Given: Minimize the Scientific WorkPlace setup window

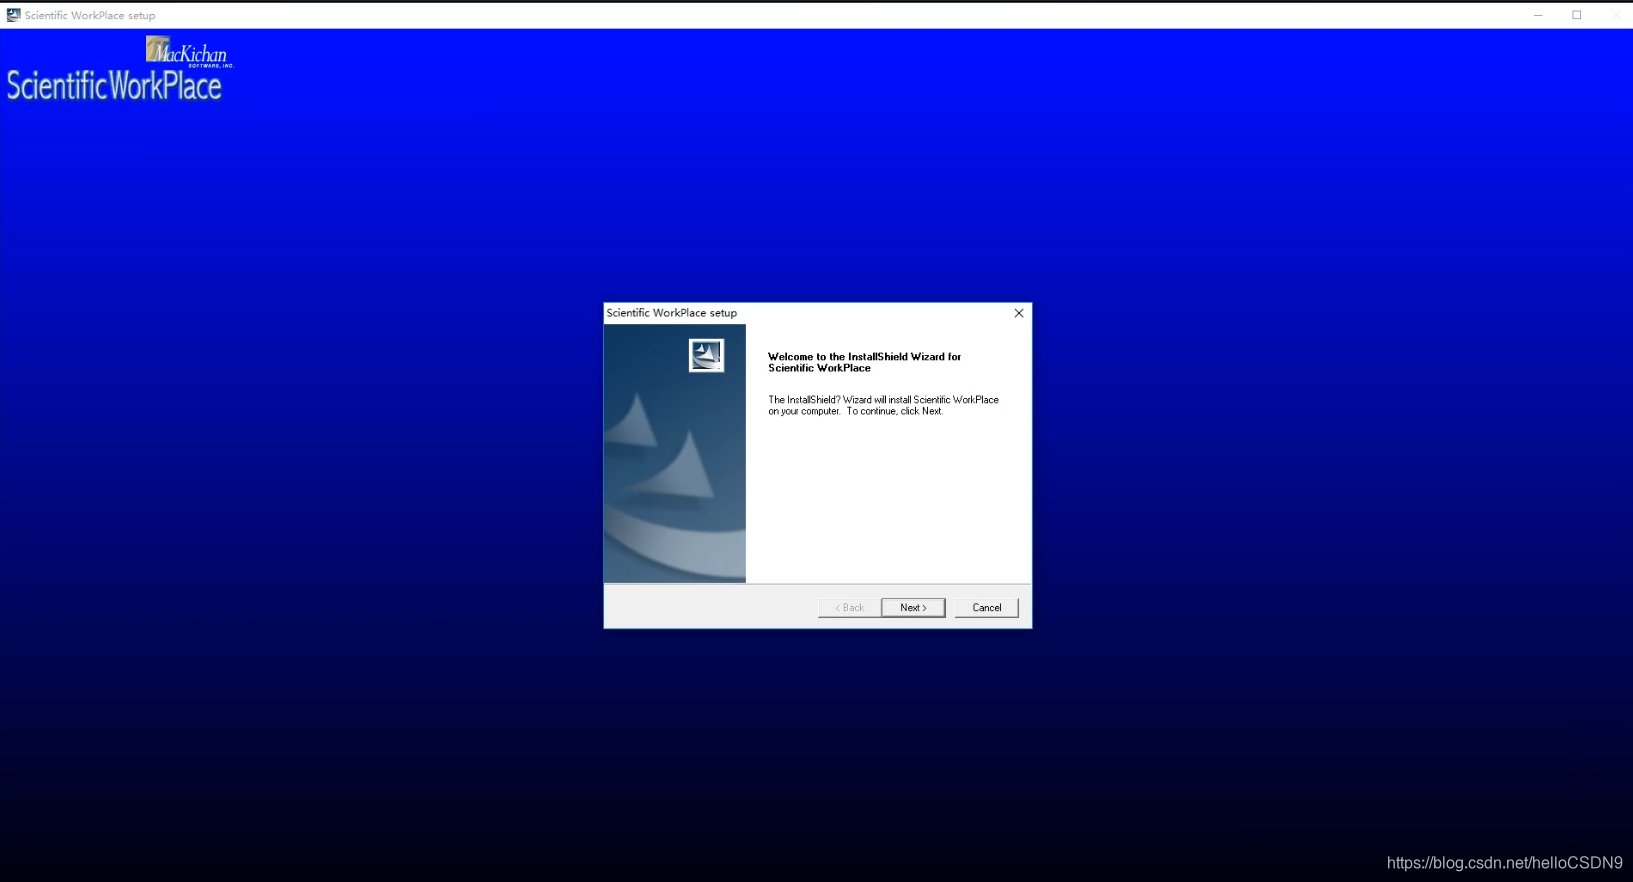Looking at the screenshot, I should pos(1538,15).
